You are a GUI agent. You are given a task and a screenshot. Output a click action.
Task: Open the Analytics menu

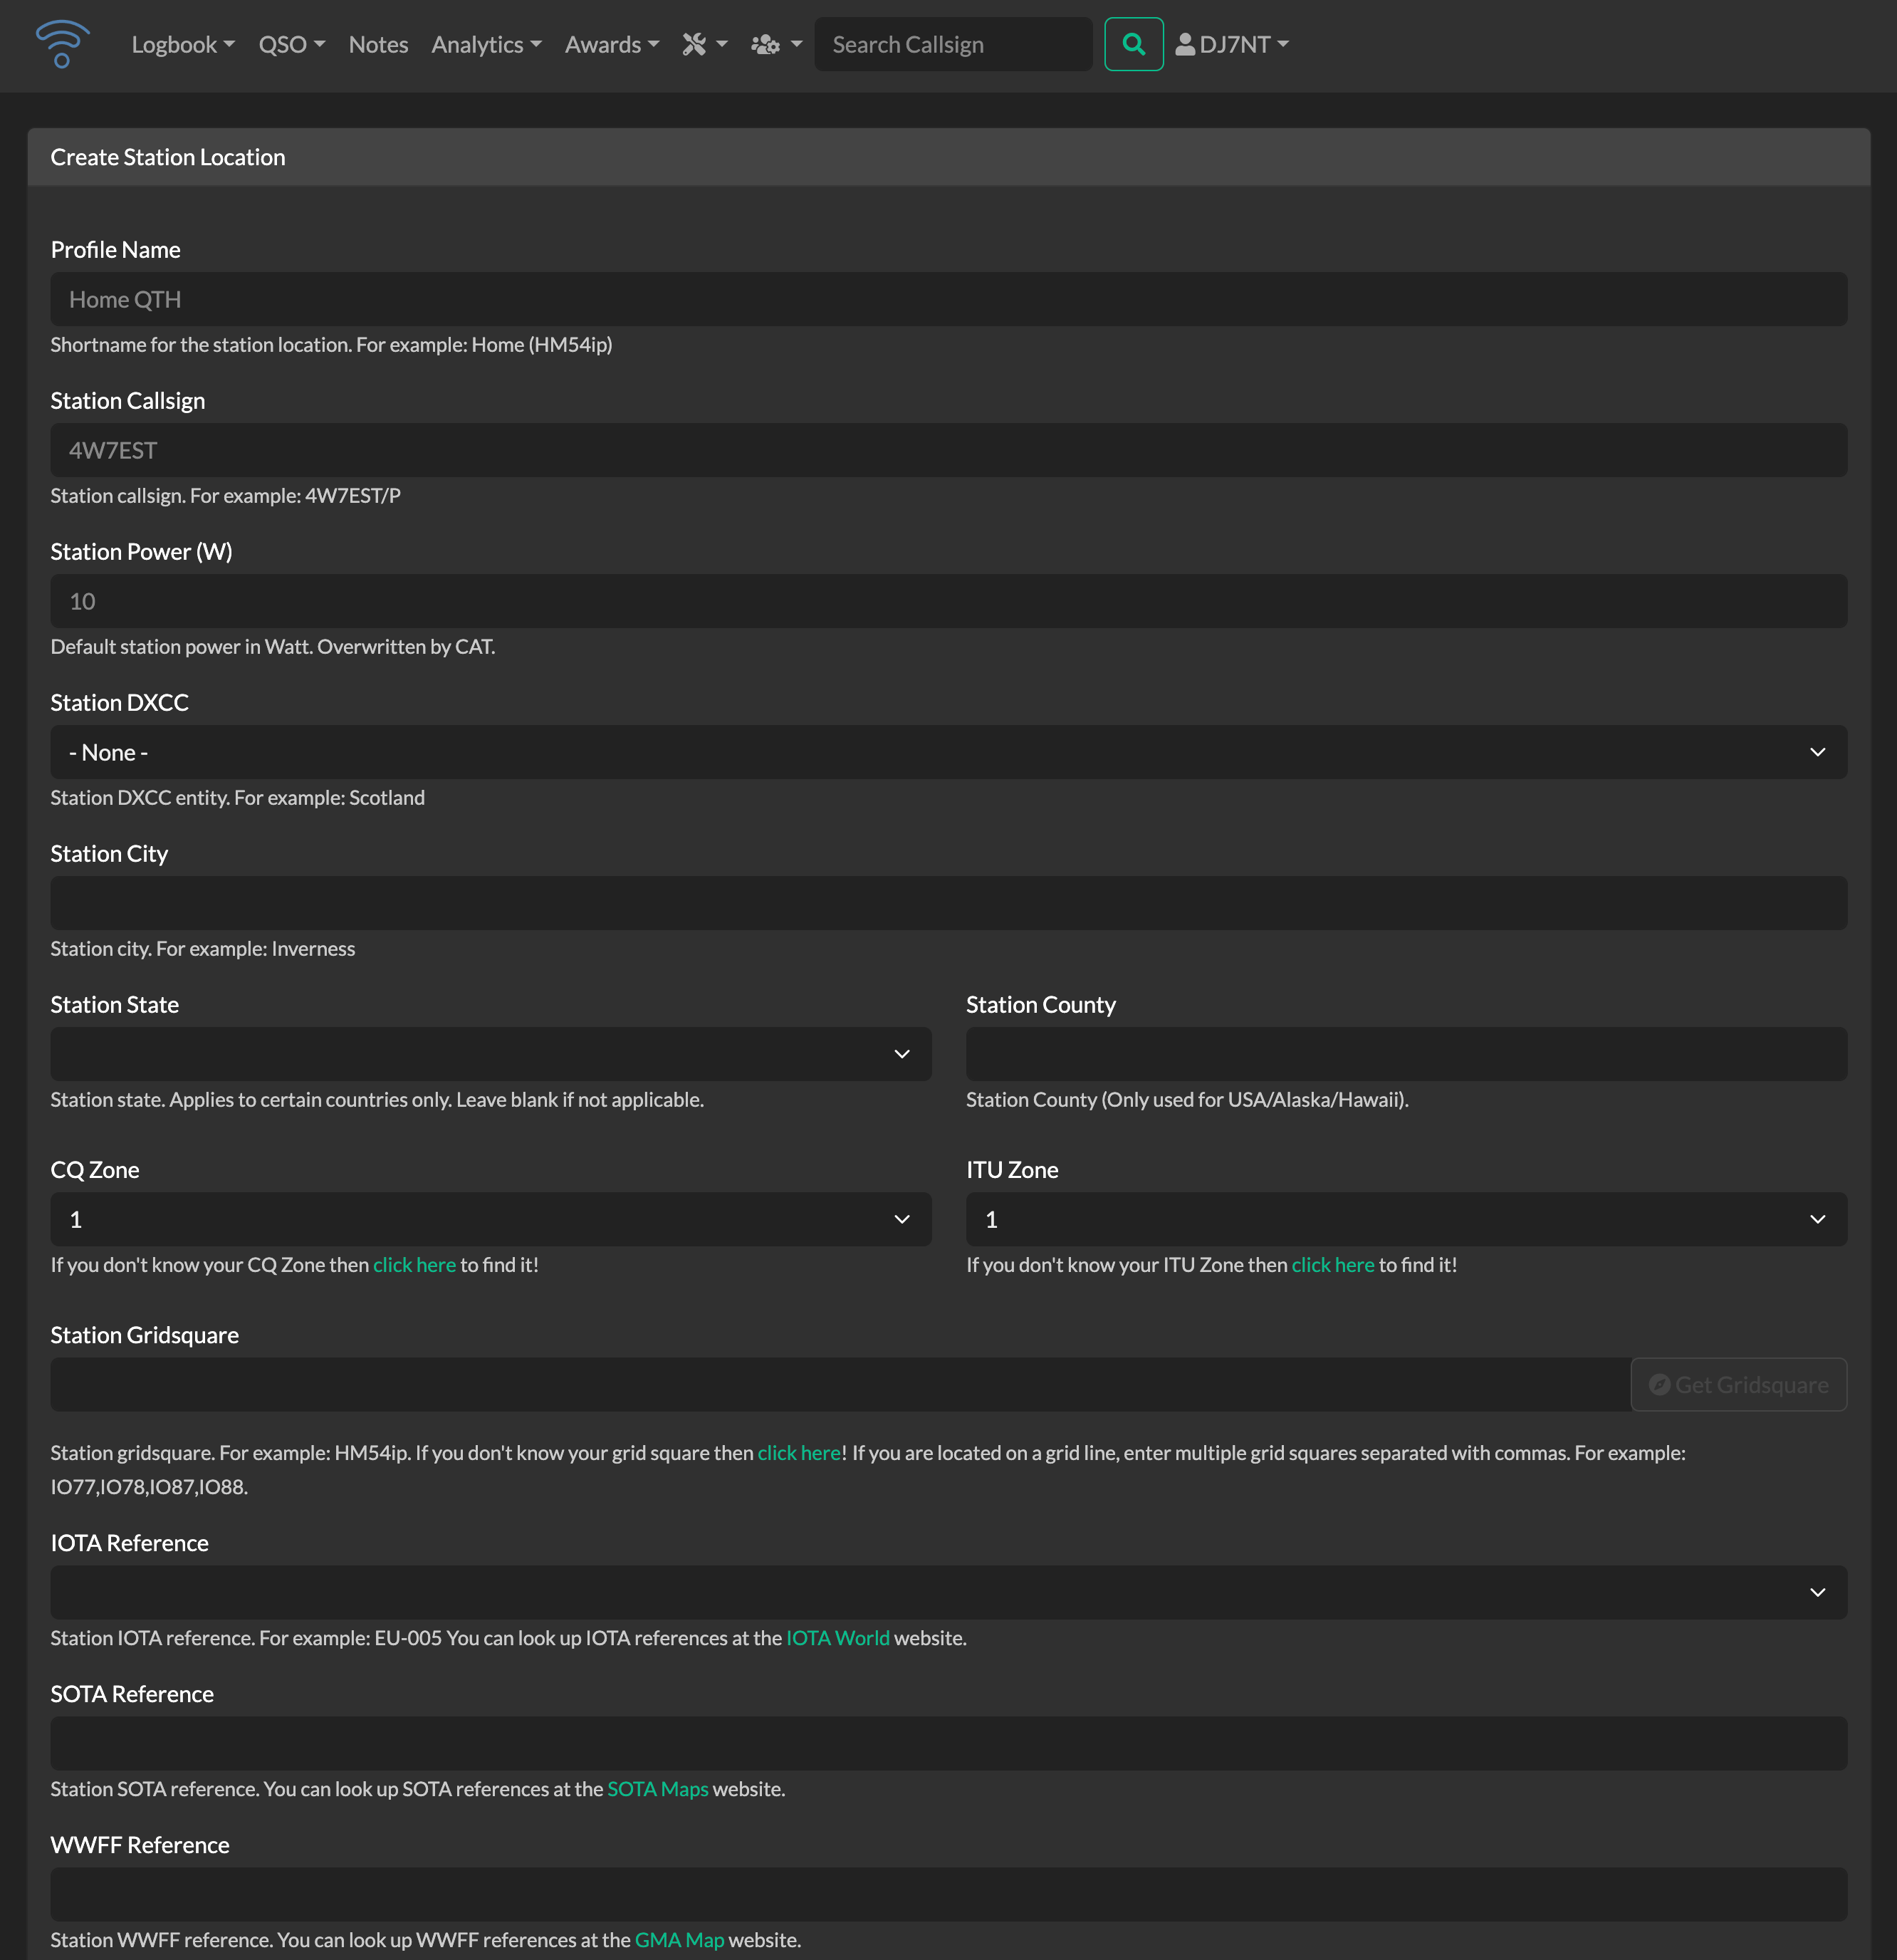click(486, 44)
